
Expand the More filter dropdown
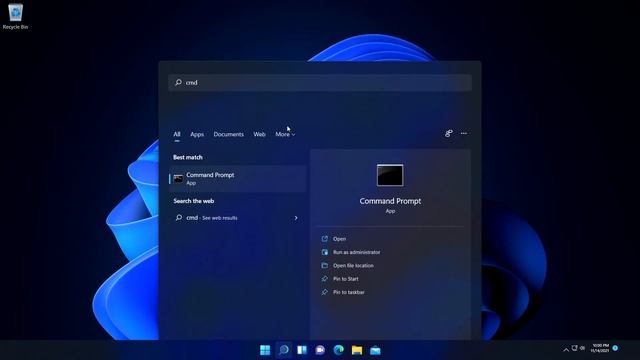click(x=285, y=134)
